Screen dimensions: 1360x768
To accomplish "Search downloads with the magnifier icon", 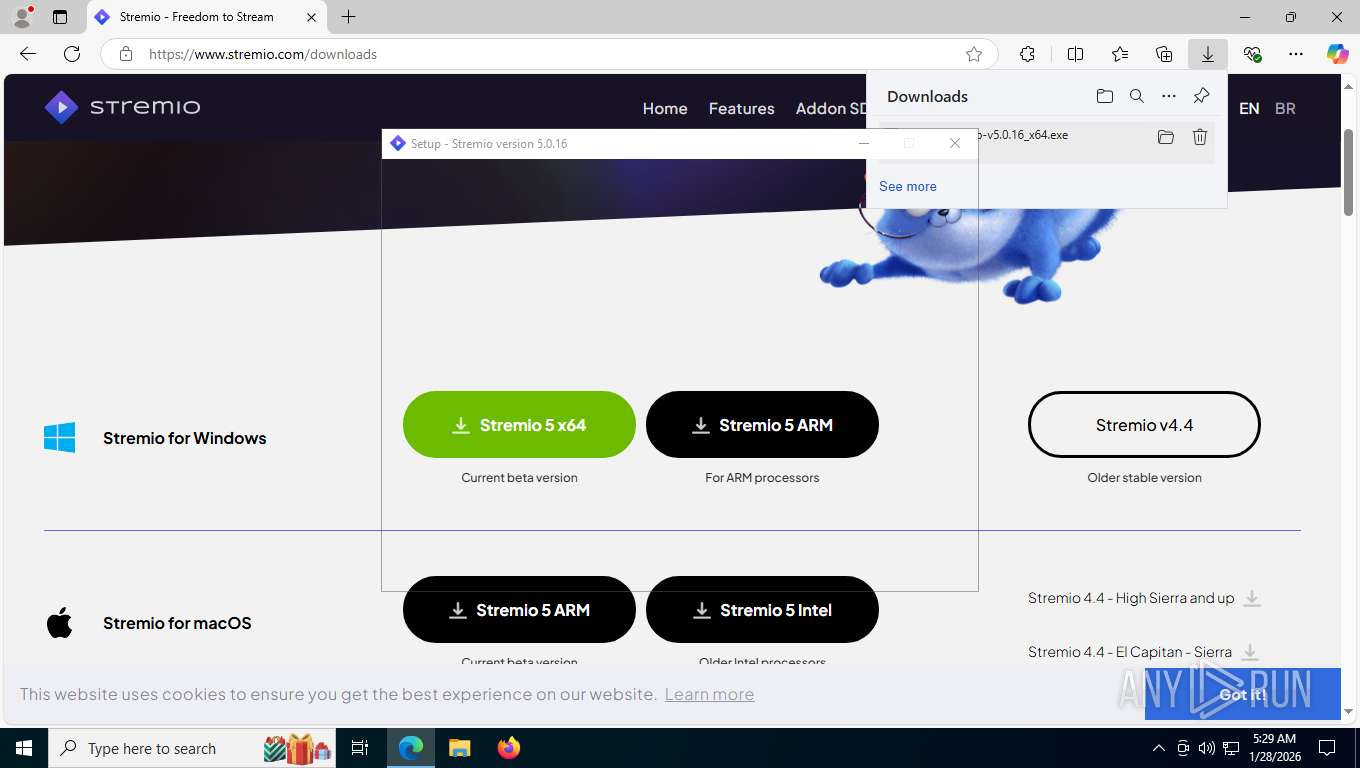I will pos(1137,96).
